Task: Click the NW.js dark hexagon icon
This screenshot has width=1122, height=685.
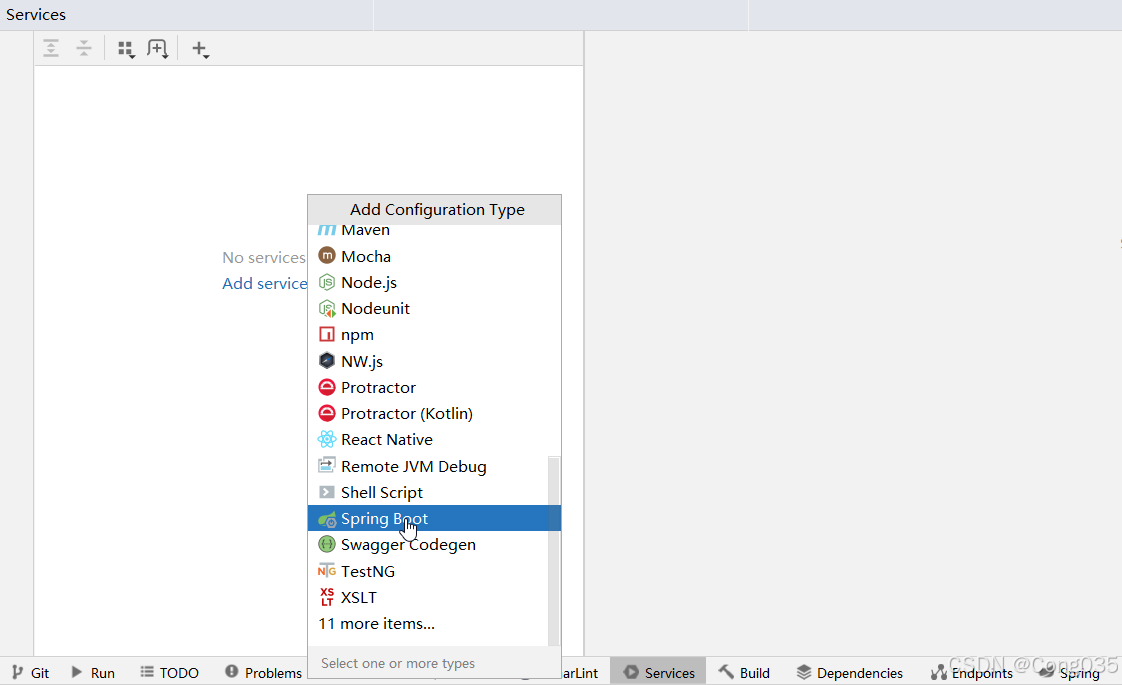Action: (327, 361)
